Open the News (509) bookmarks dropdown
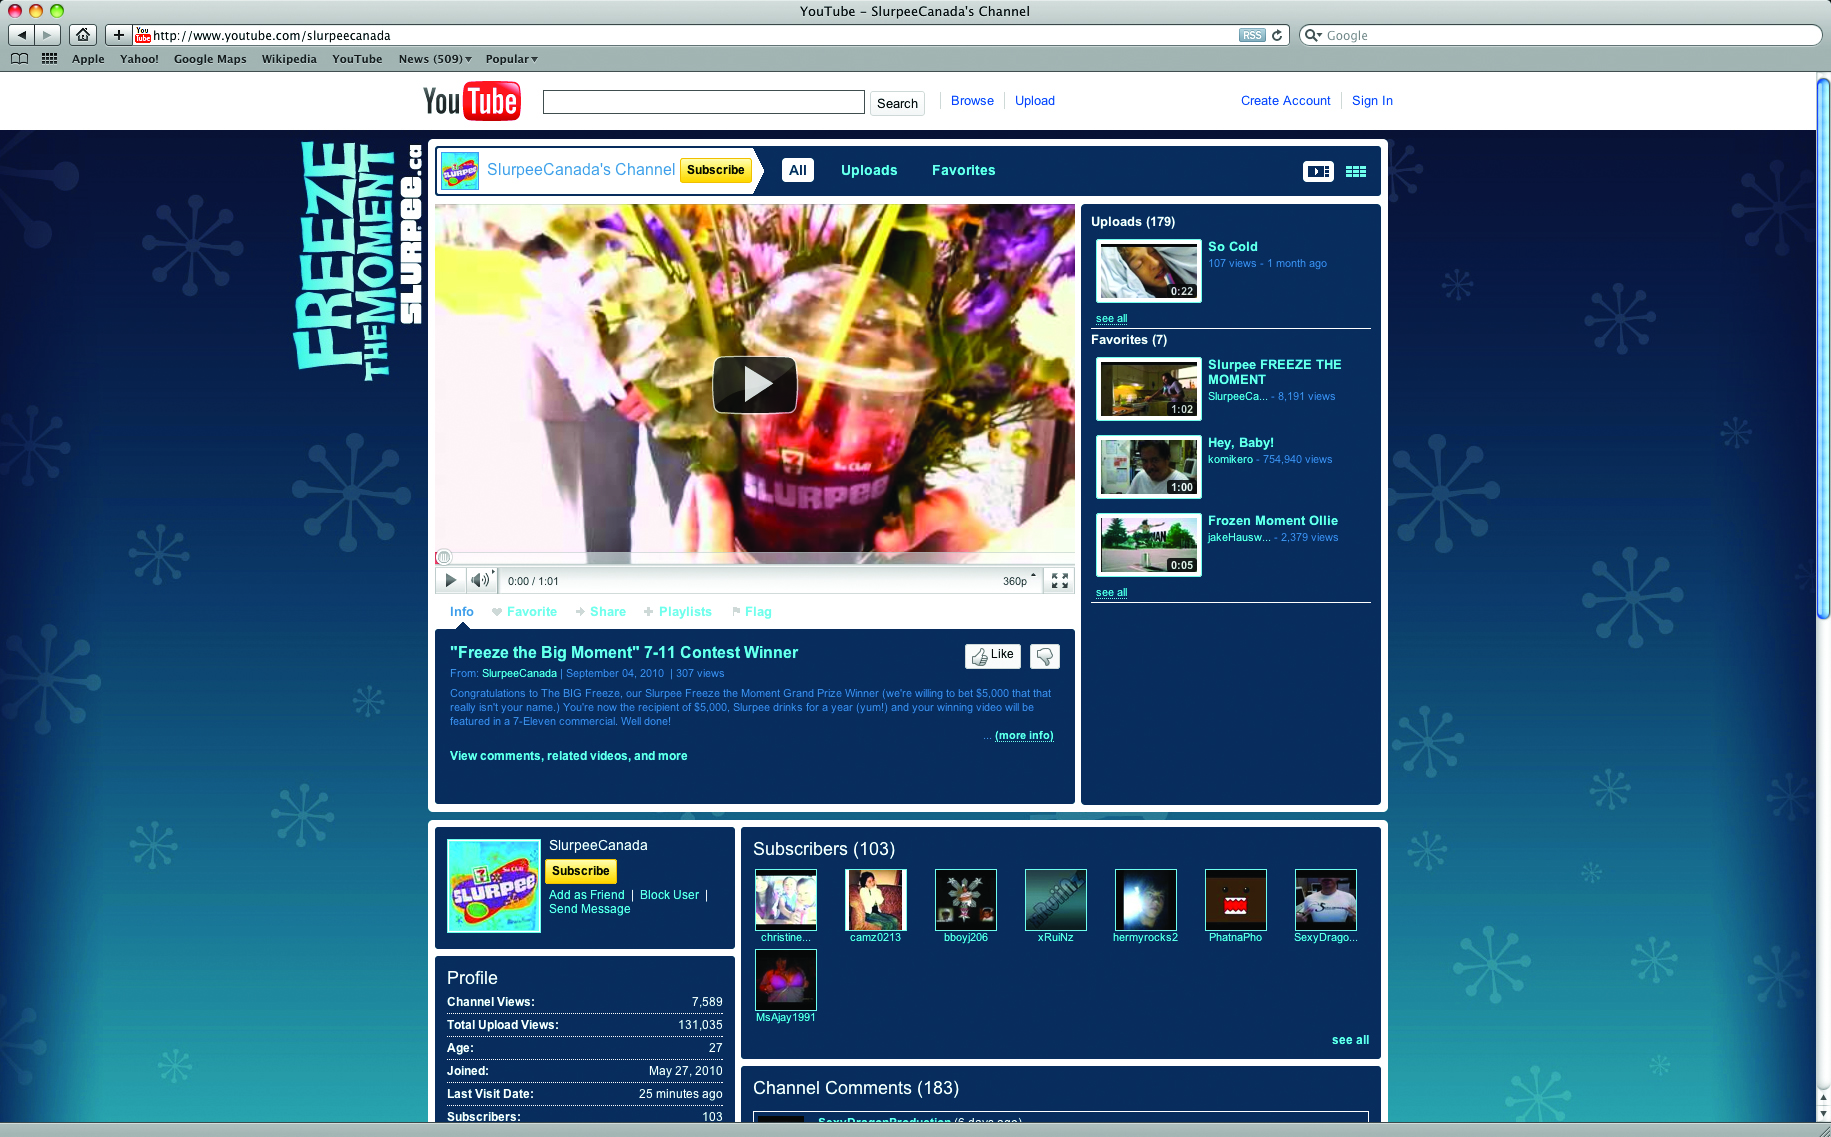Image resolution: width=1831 pixels, height=1137 pixels. (434, 59)
